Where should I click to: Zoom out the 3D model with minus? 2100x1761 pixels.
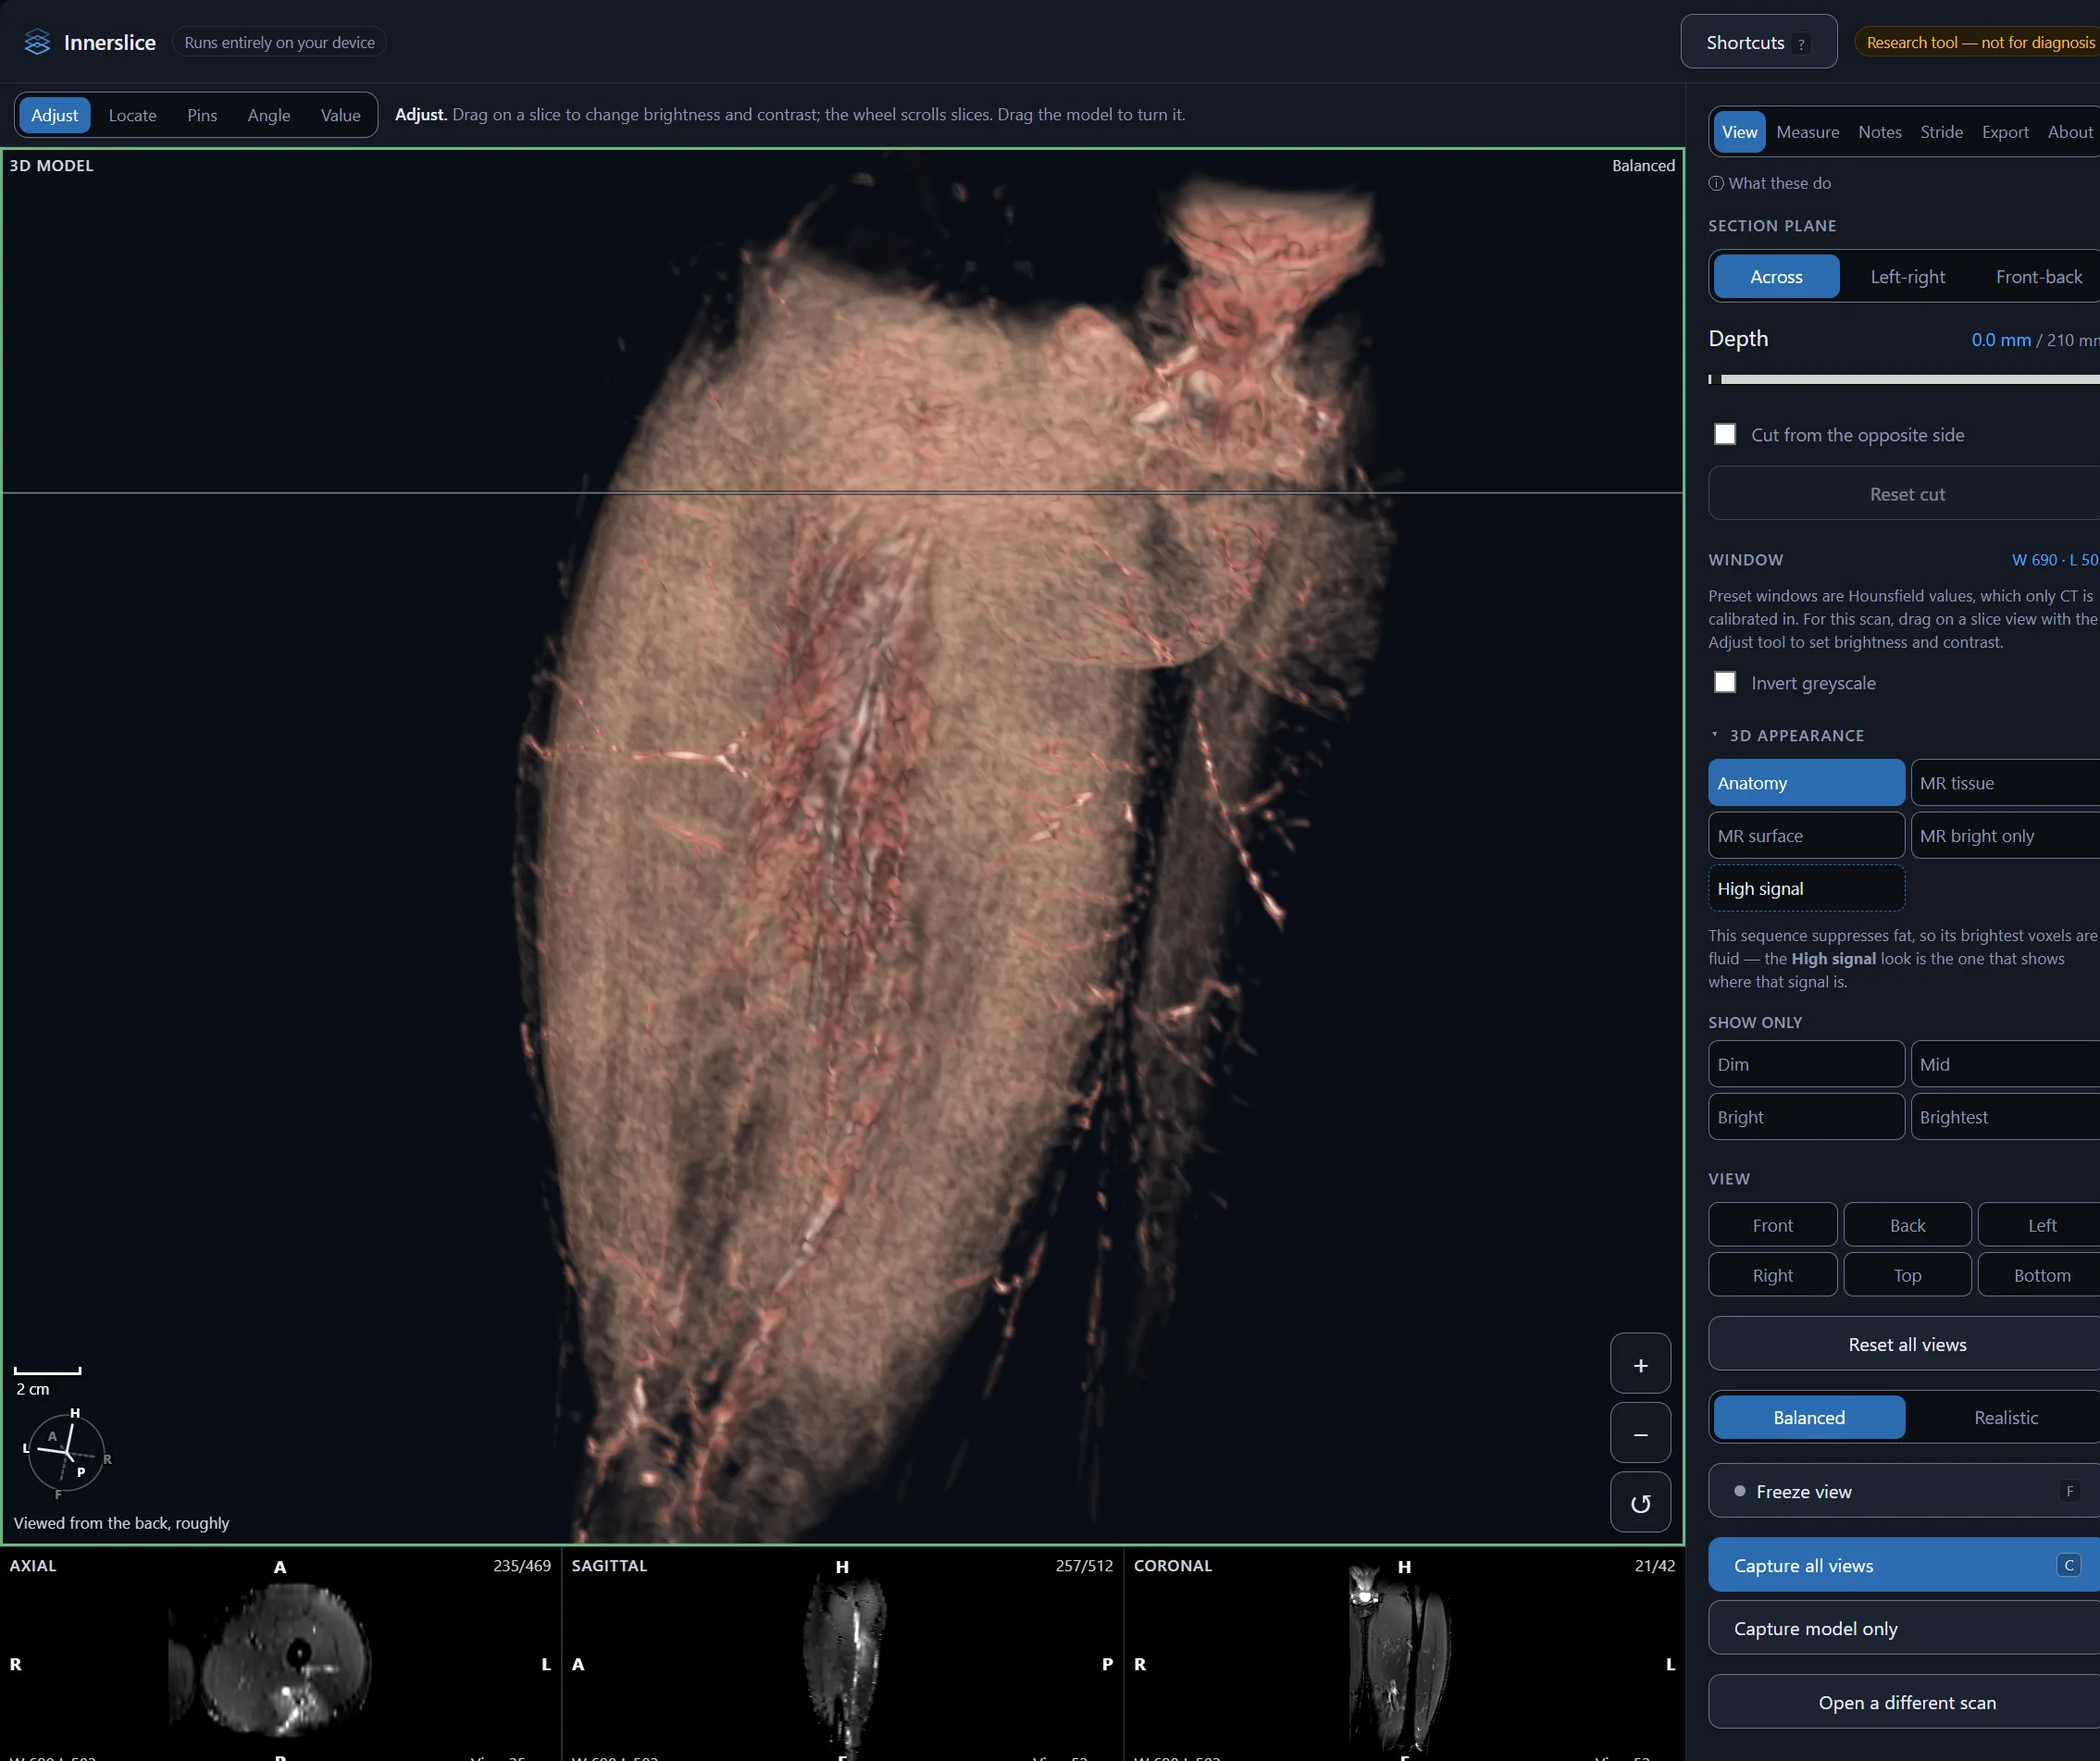pos(1640,1433)
